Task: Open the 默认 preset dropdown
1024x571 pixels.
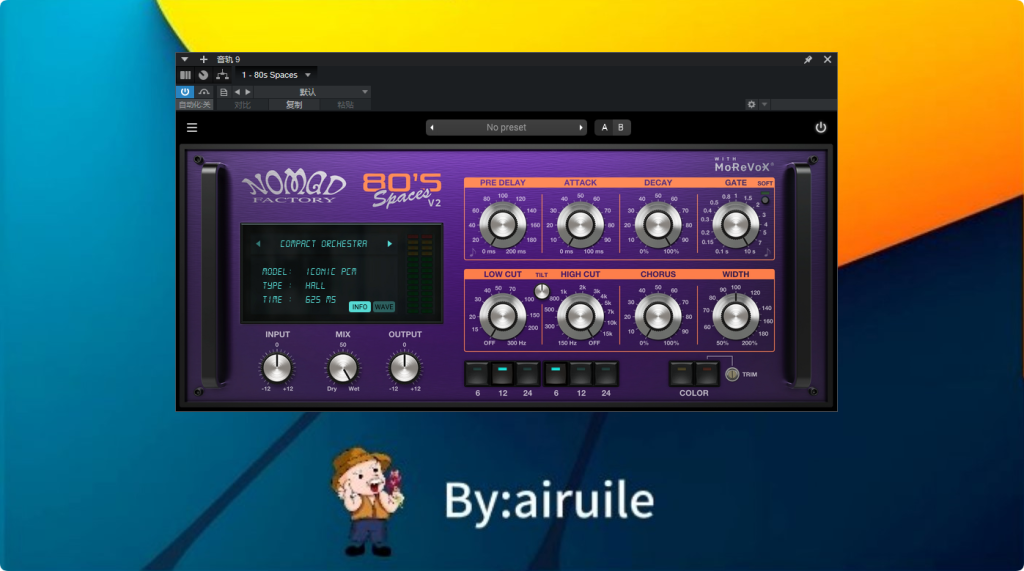Action: [313, 92]
